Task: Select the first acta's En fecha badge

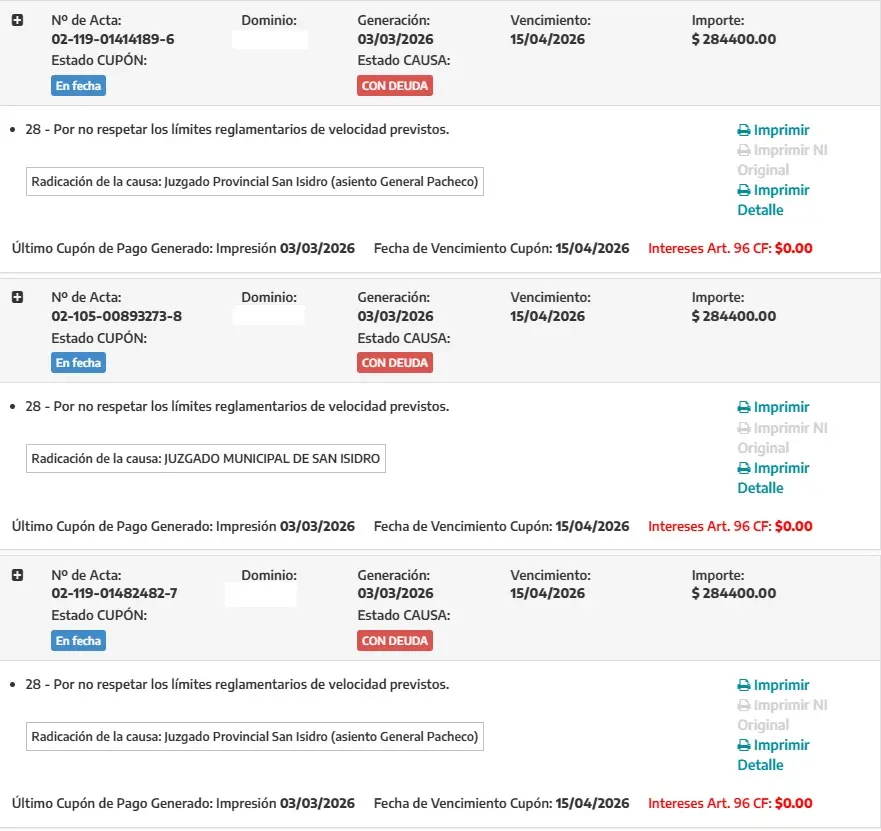Action: (78, 85)
